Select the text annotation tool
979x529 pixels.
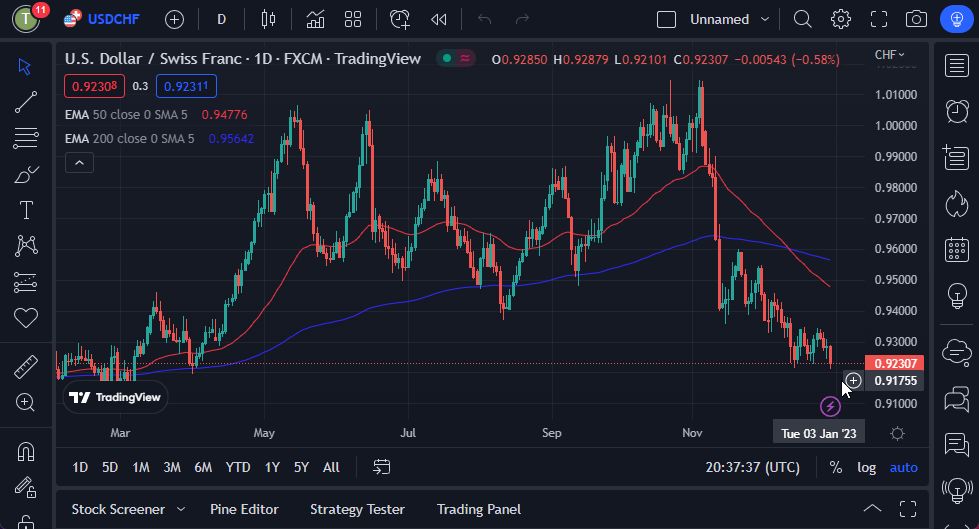26,210
